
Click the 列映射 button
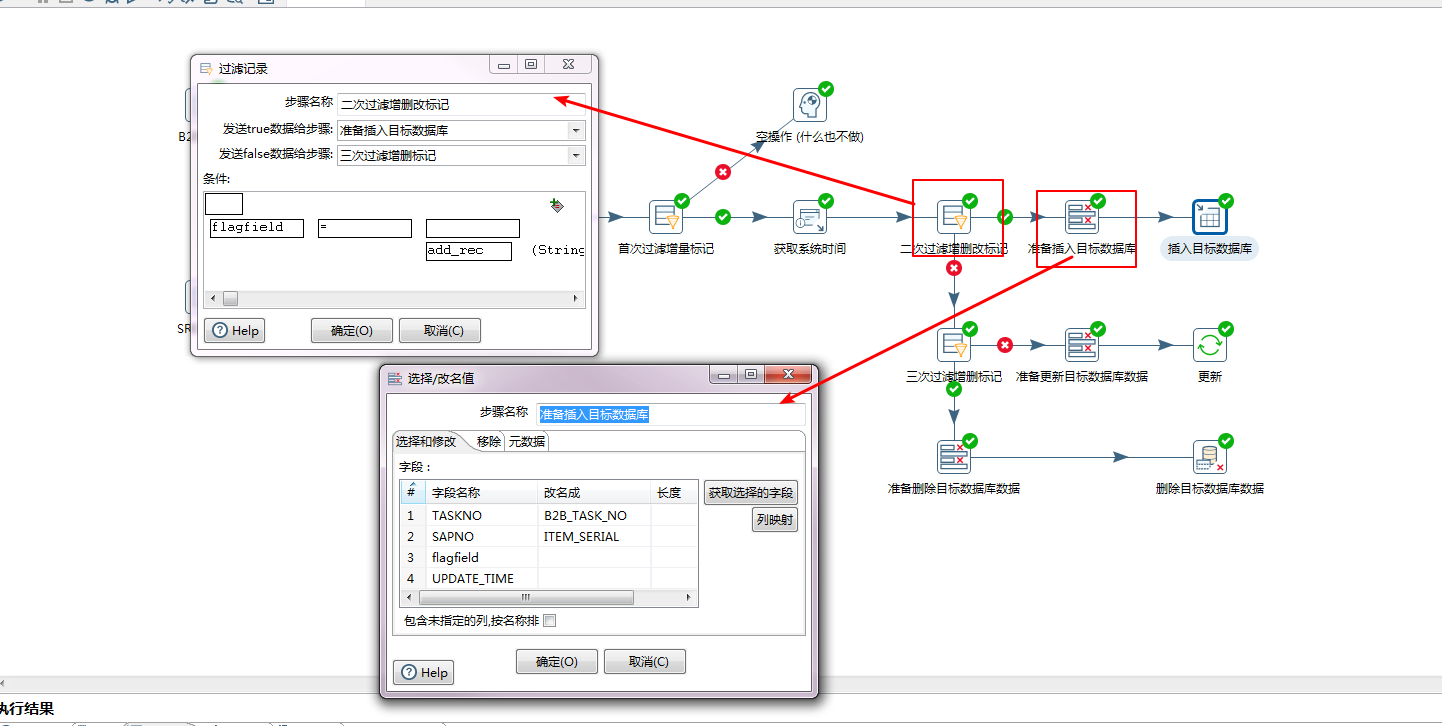pyautogui.click(x=775, y=520)
